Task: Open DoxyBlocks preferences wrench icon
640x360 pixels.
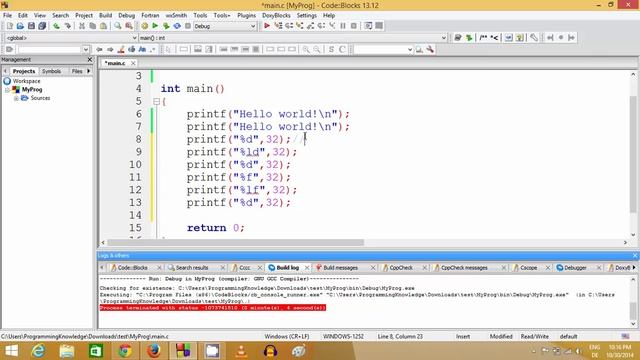Action: (533, 38)
